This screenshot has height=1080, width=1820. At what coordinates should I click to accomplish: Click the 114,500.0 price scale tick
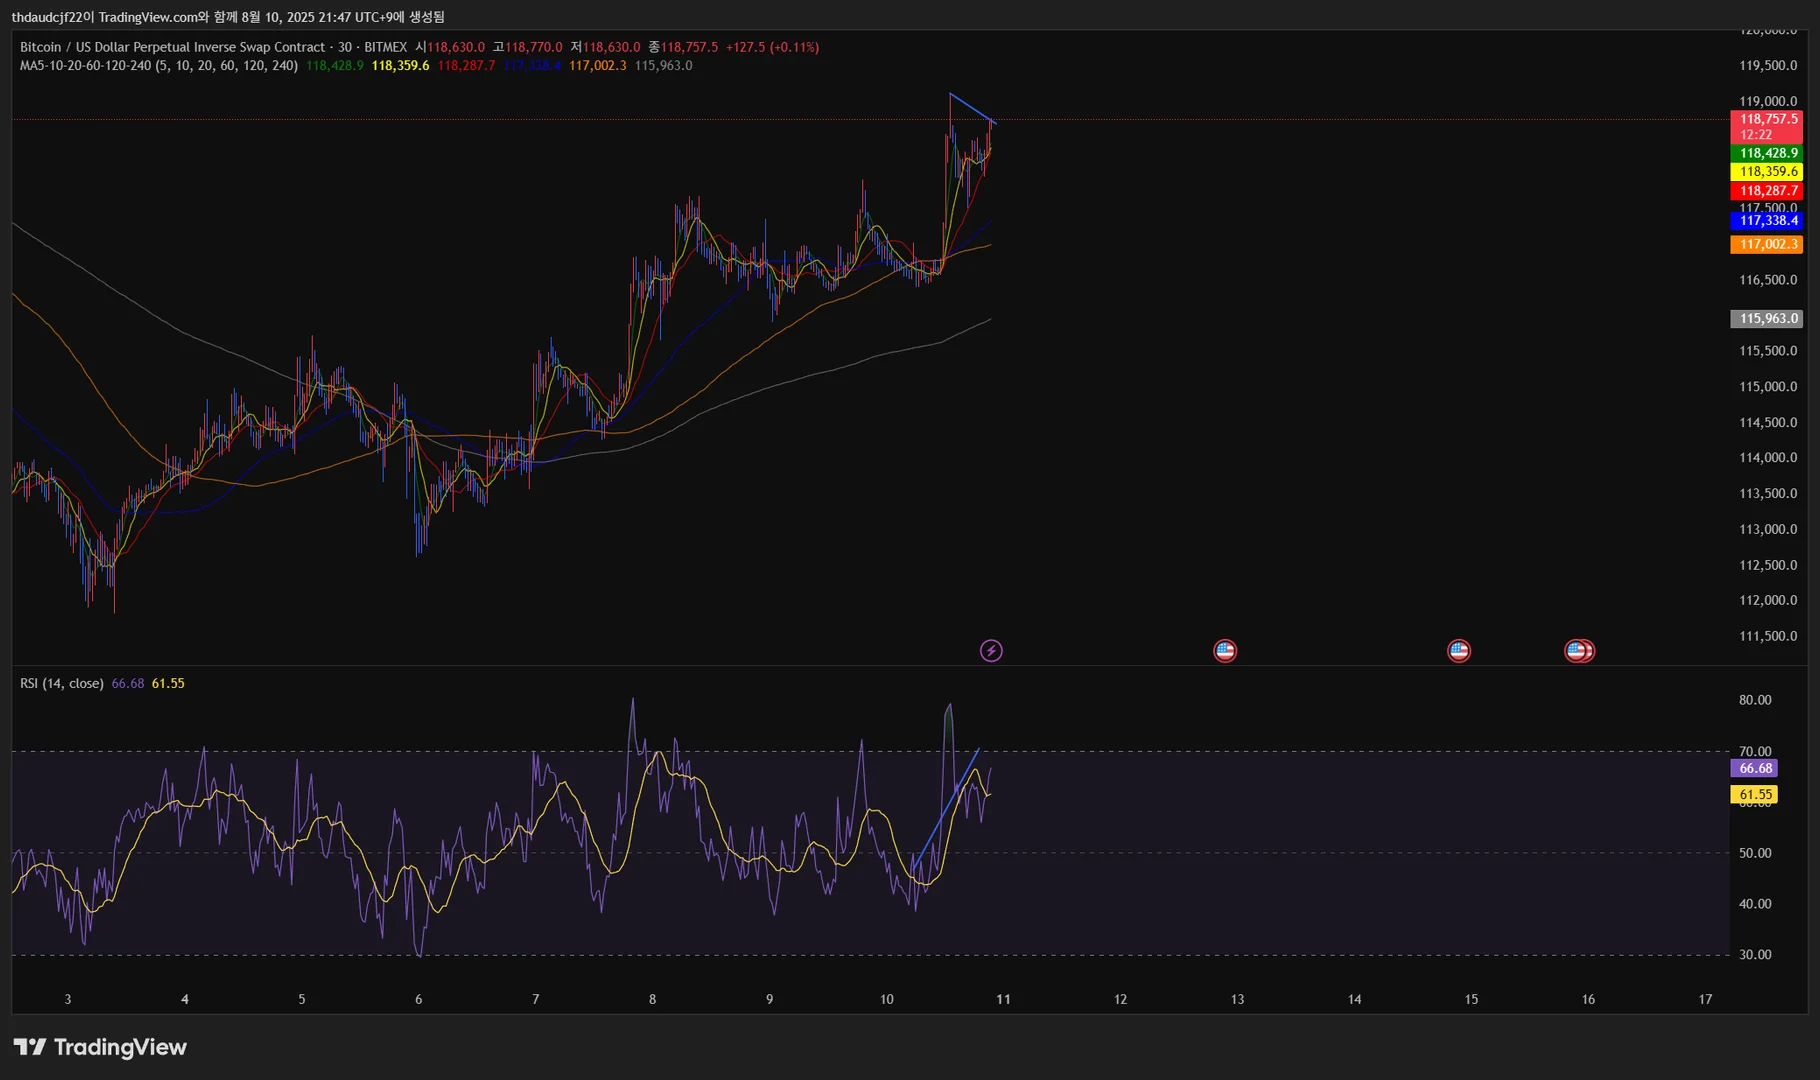pos(1768,423)
